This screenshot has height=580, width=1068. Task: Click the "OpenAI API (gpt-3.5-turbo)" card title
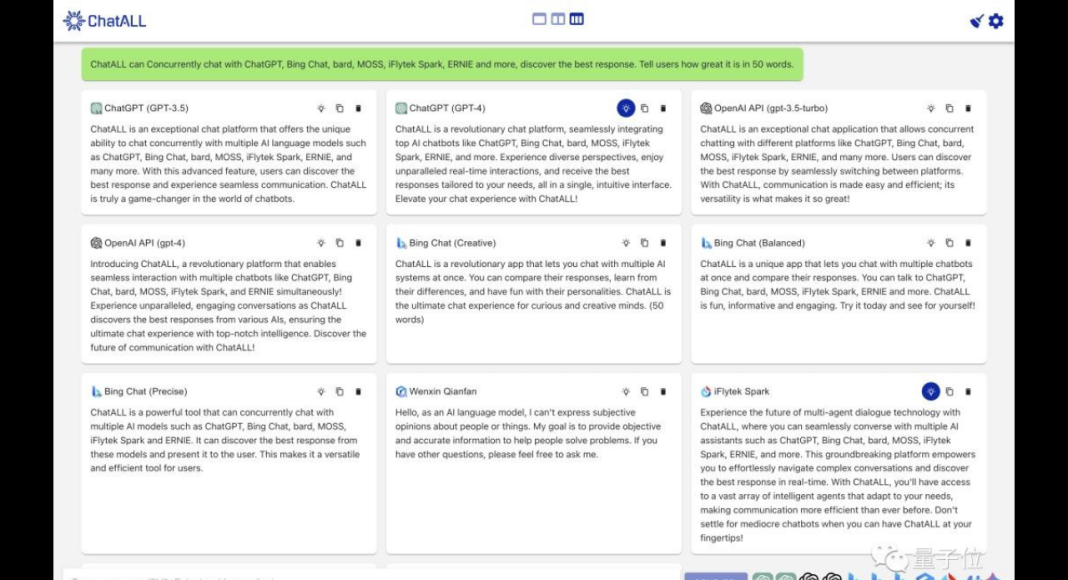pos(770,108)
